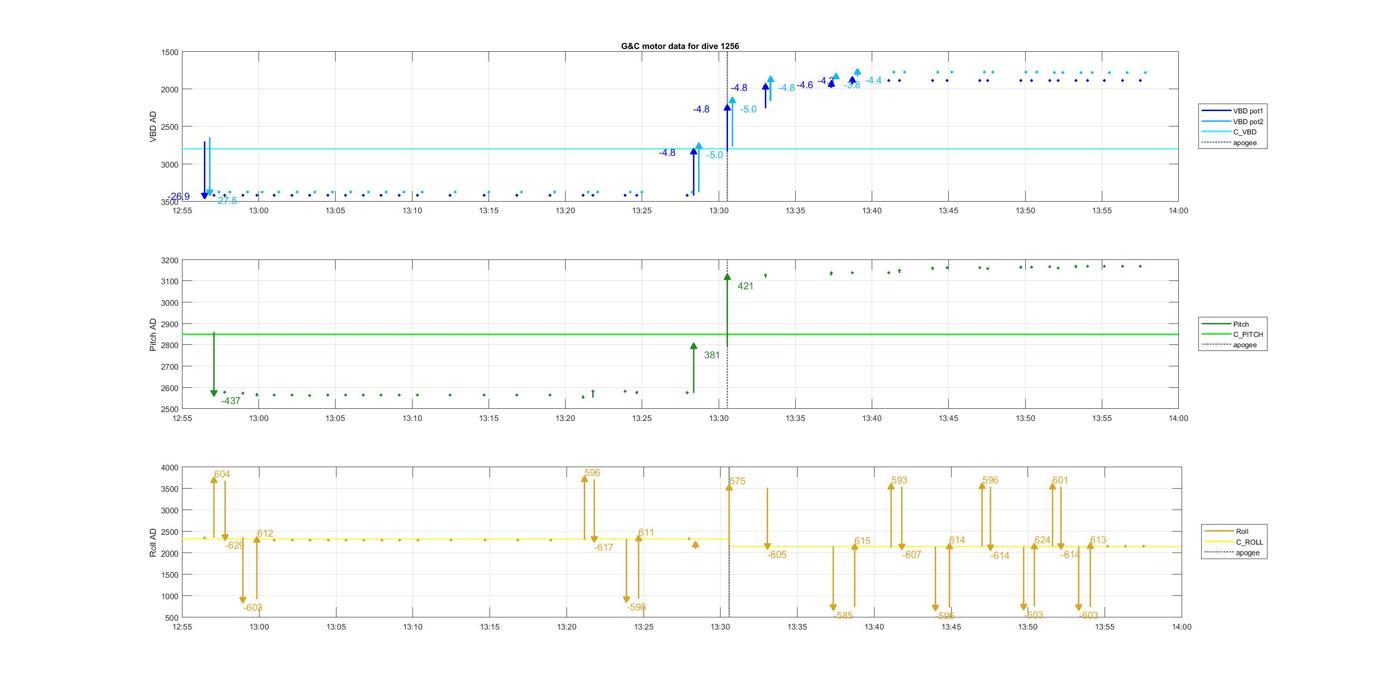Screen dimensions: 1400x693
Task: Click the '12:55' x-tick under VBD plot
Action: point(182,210)
